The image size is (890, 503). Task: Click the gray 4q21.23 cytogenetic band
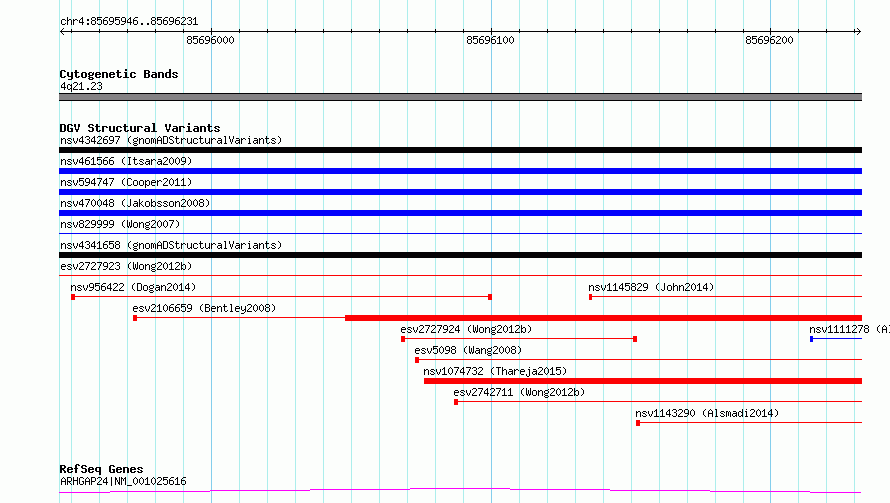tap(460, 97)
